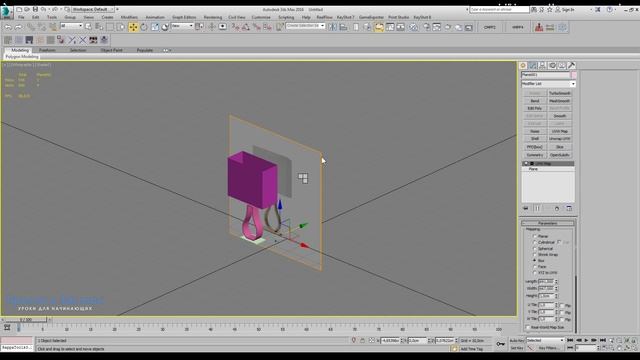
Task: Add the Unwrap UVW modifier button
Action: click(560, 139)
